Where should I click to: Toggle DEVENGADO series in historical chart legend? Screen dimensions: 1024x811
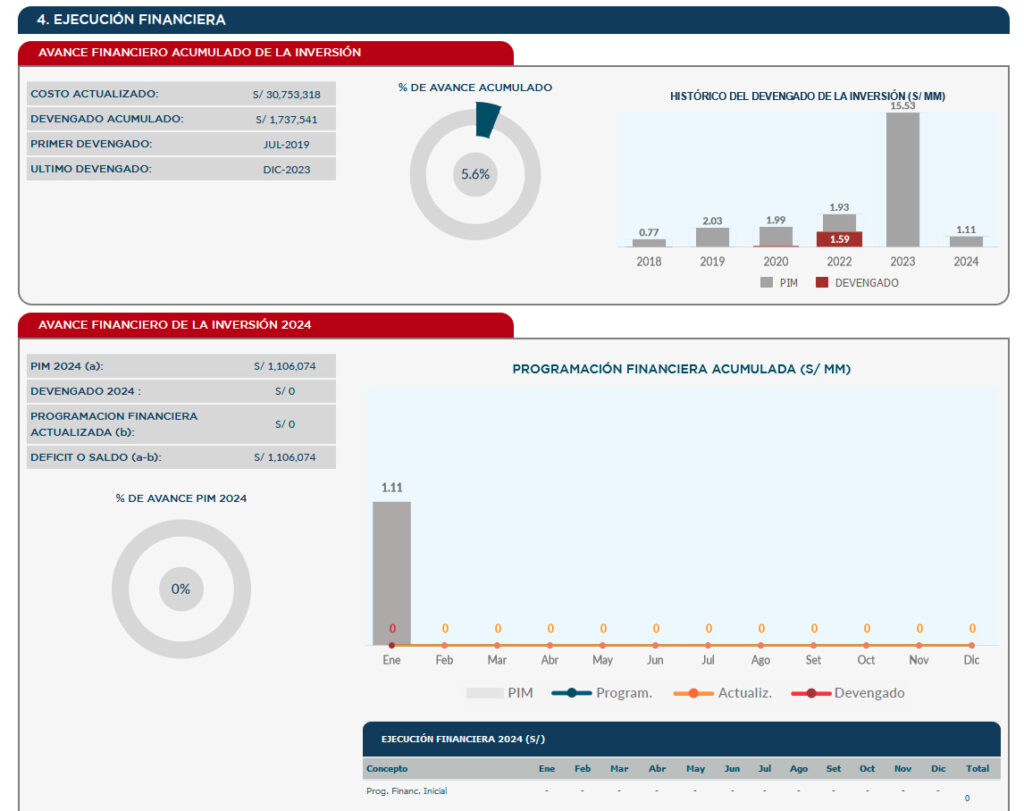[x=857, y=283]
